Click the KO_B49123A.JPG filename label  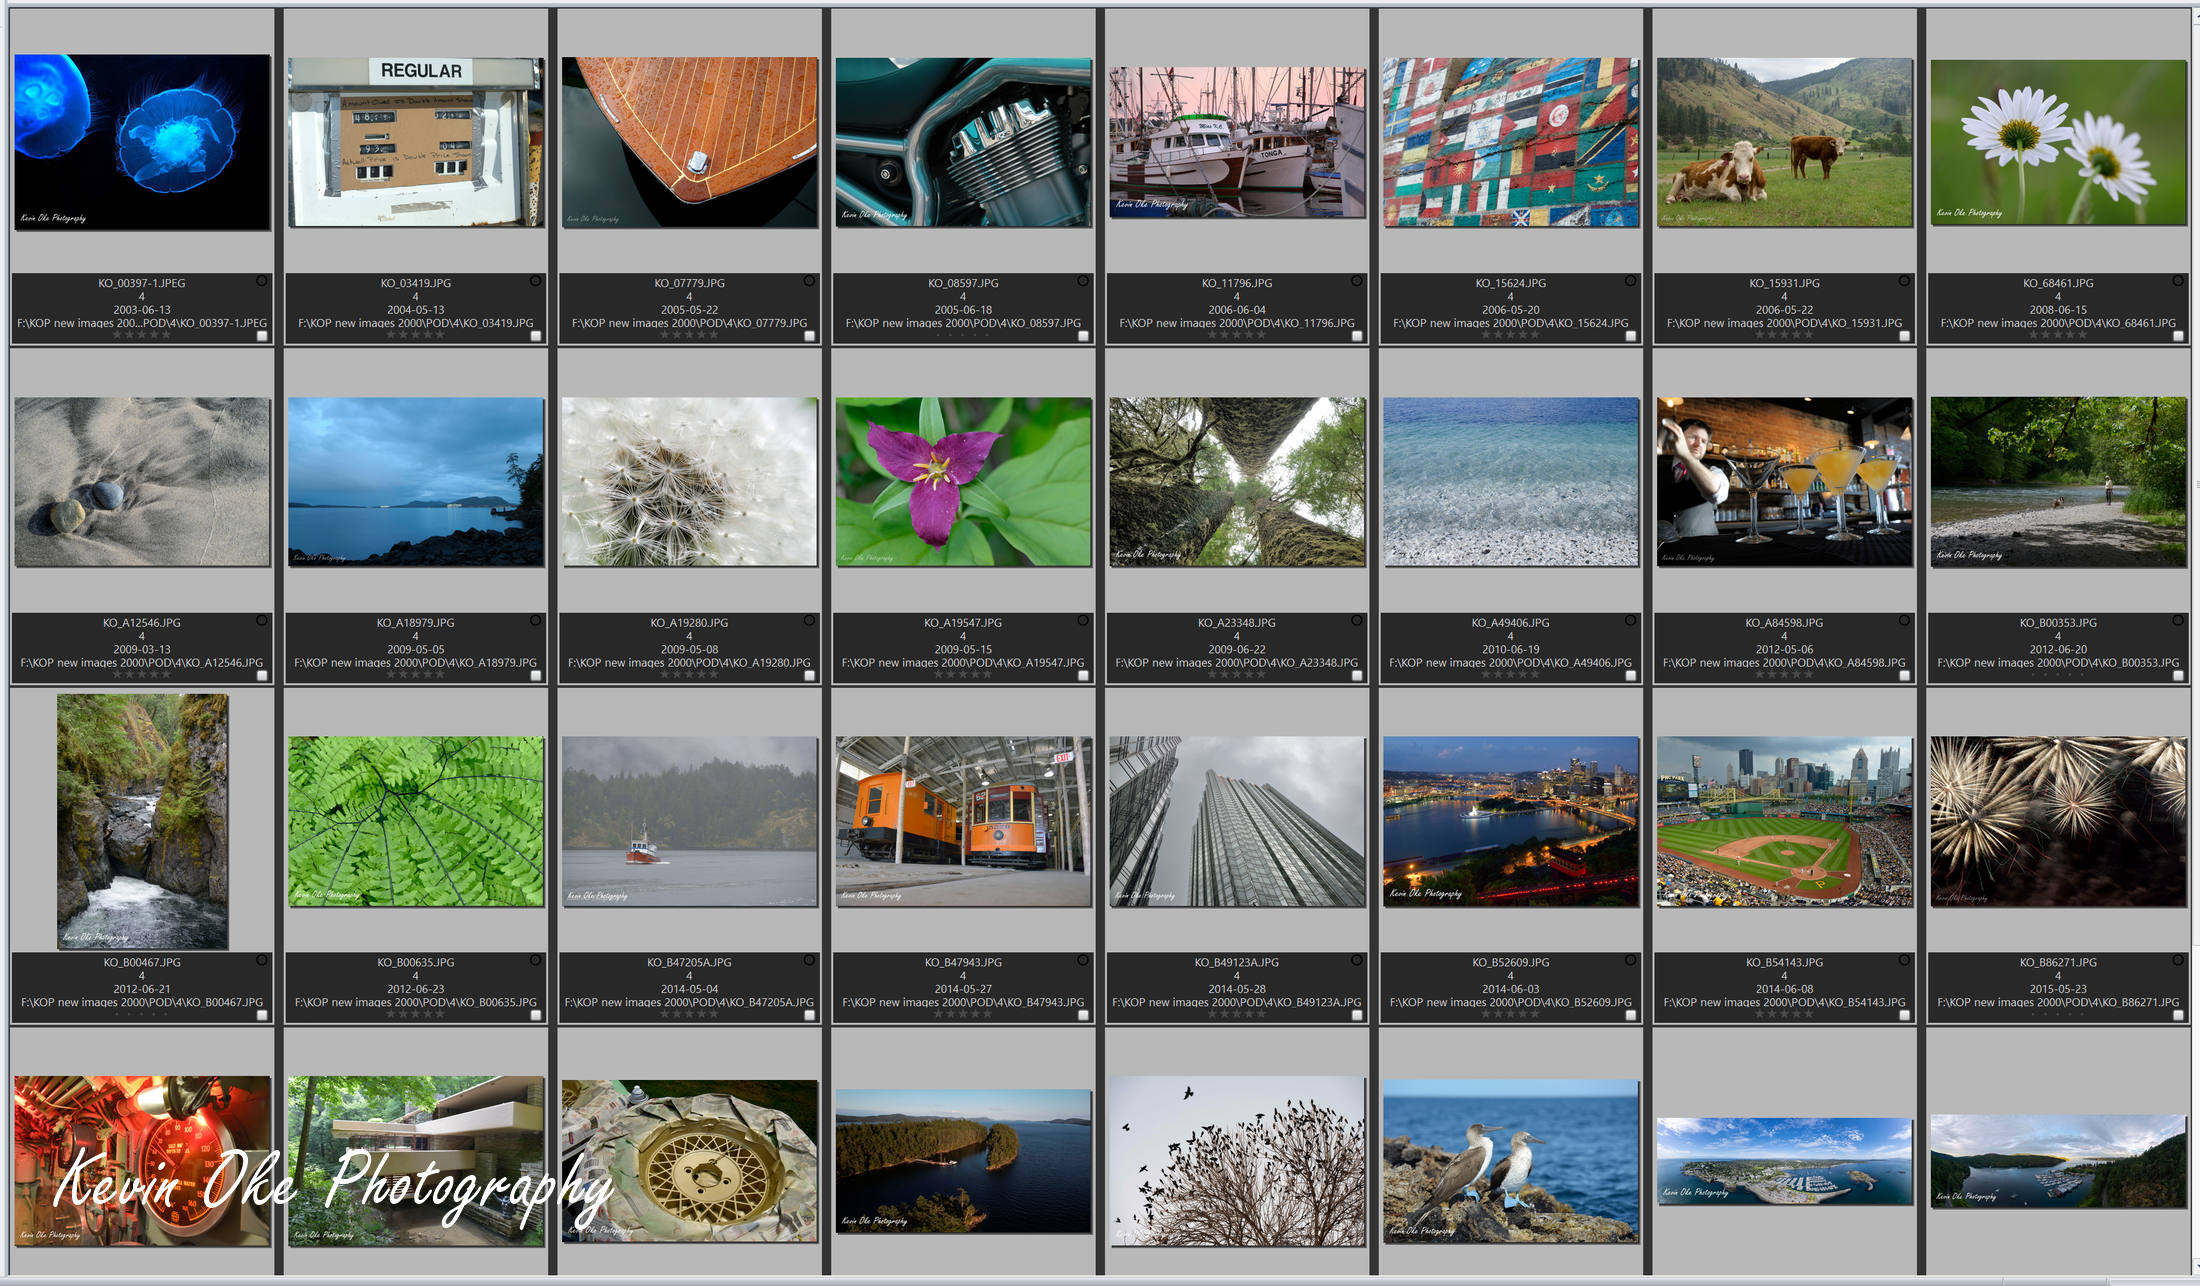(1236, 962)
